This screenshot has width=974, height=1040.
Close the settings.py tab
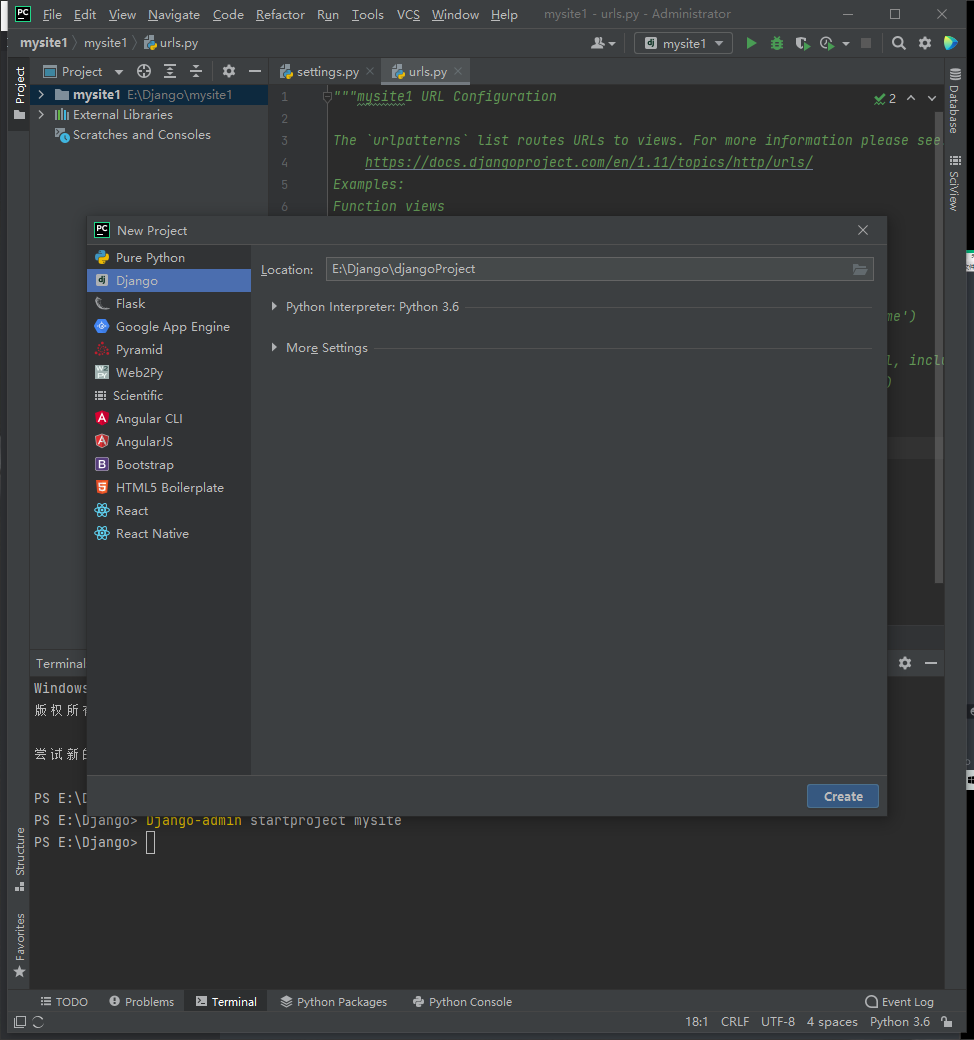(x=370, y=72)
